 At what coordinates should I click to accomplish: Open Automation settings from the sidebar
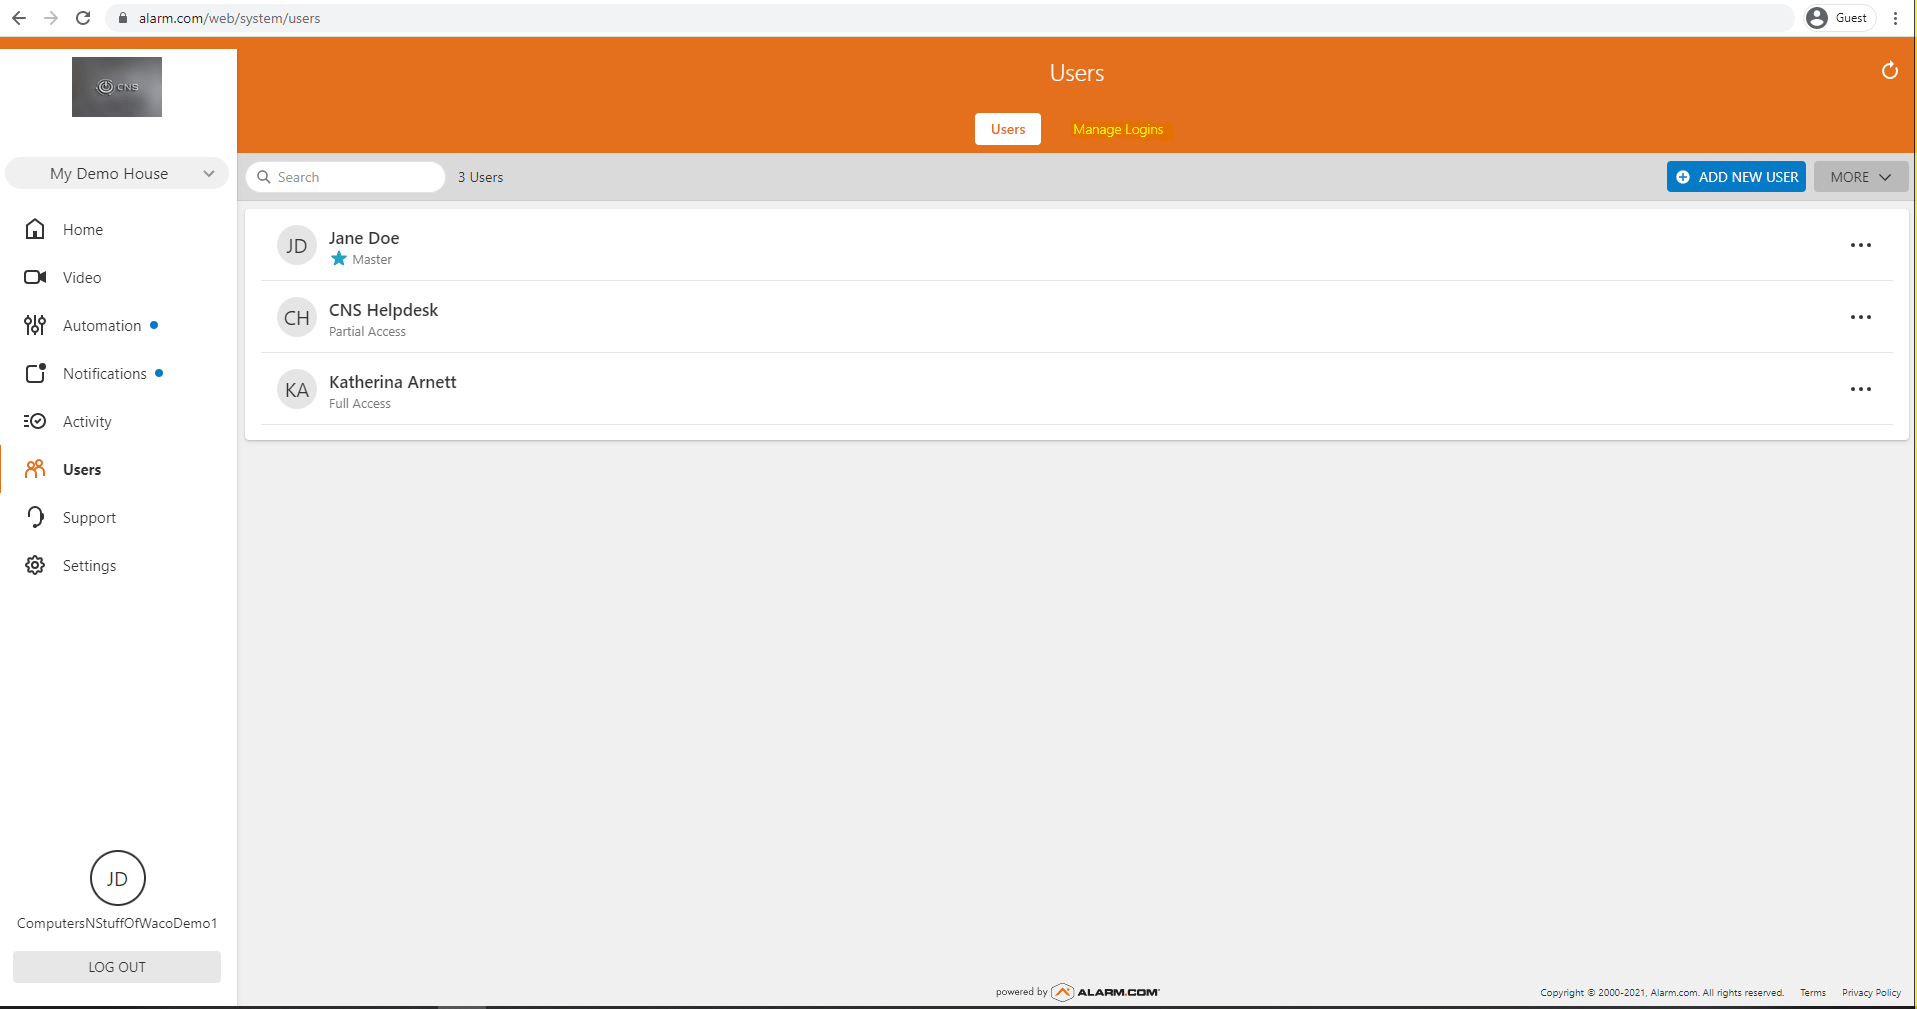(35, 325)
